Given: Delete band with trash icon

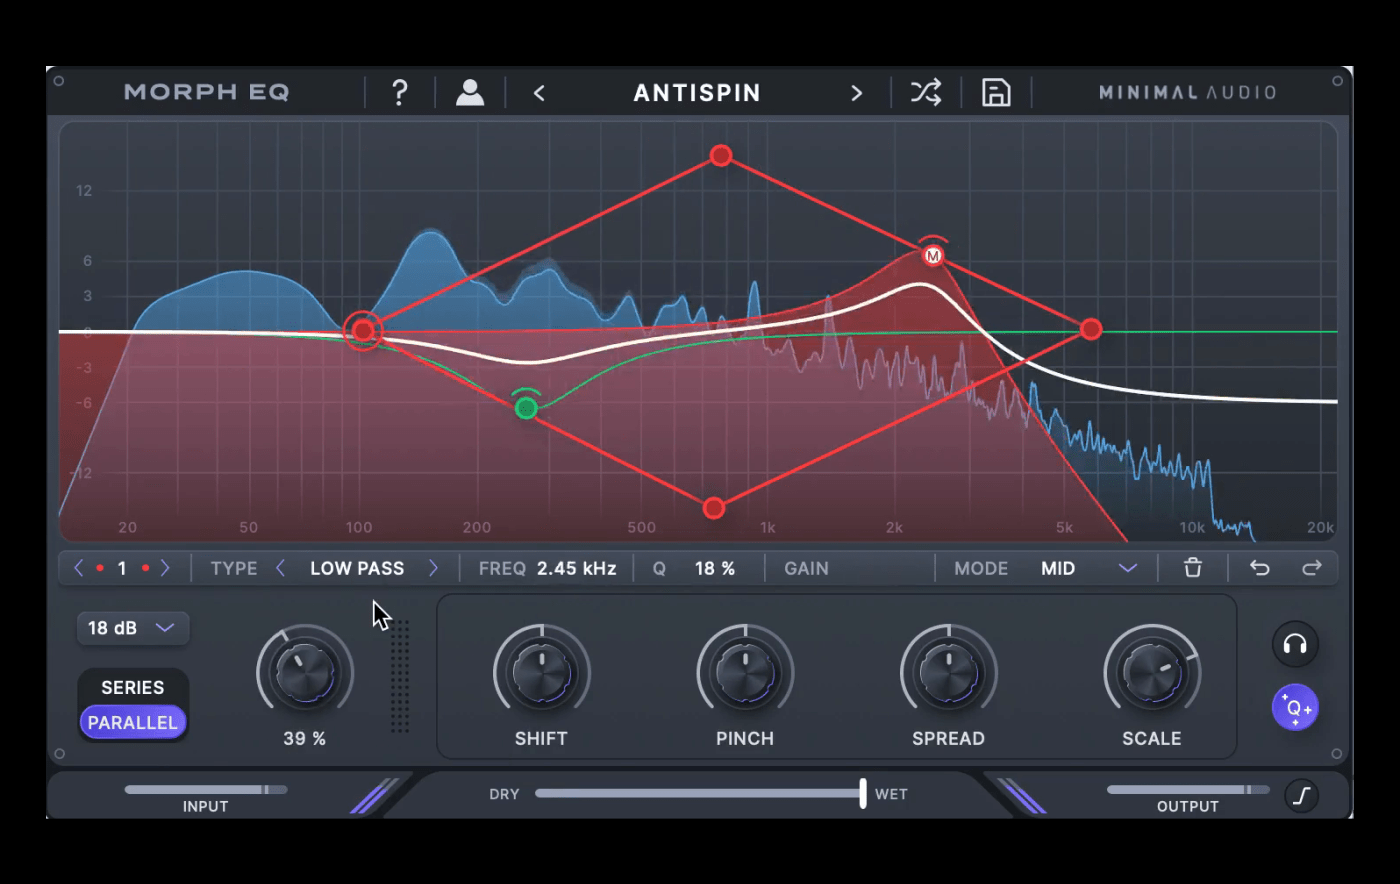Looking at the screenshot, I should pyautogui.click(x=1193, y=568).
